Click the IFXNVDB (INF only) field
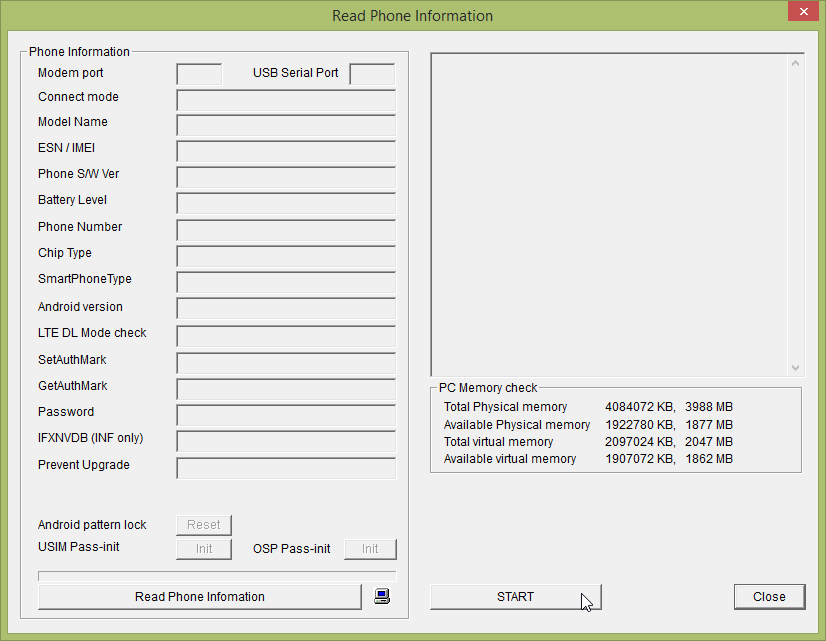This screenshot has height=641, width=826. tap(286, 441)
